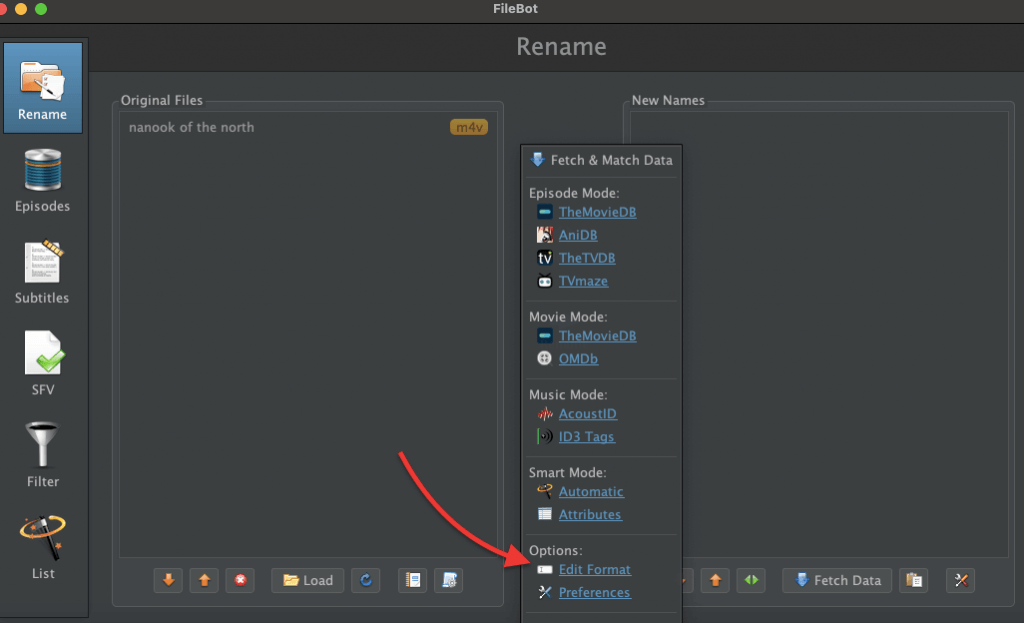Open the List panel with the wand icon
This screenshot has width=1024, height=623.
point(42,547)
